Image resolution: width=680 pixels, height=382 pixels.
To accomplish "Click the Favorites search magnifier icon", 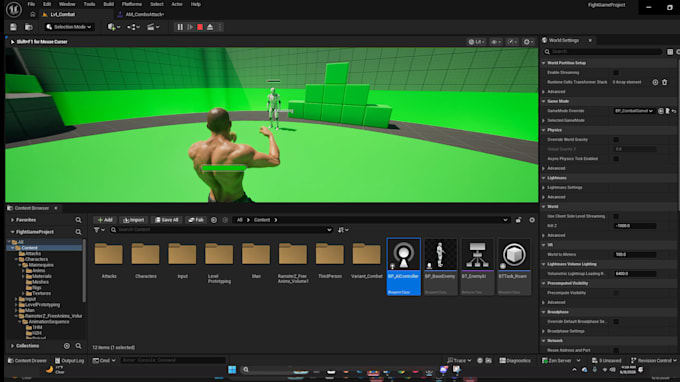I will pyautogui.click(x=78, y=220).
